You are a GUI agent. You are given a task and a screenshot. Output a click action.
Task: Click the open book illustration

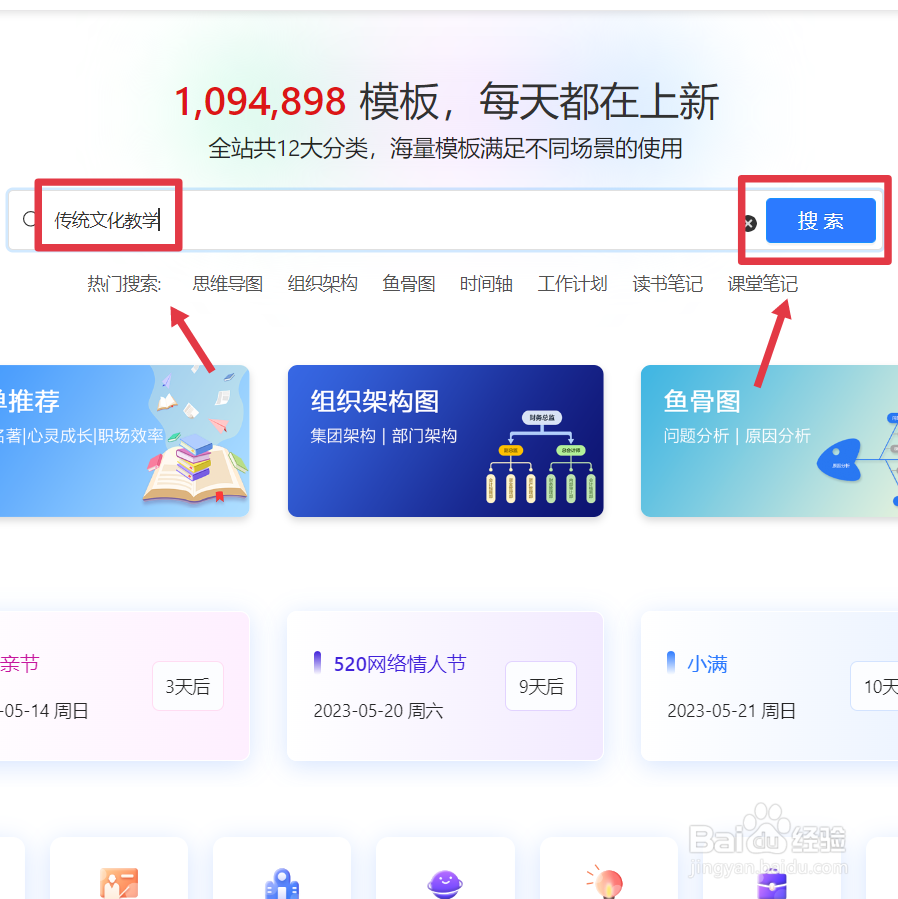[x=196, y=470]
